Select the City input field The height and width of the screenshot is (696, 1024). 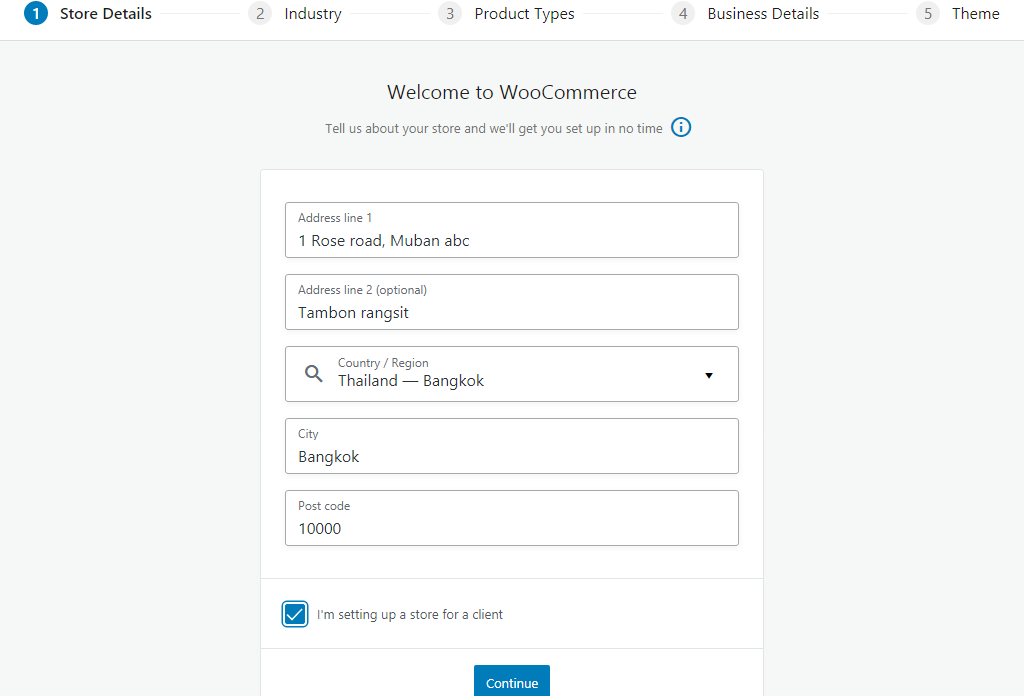pos(511,456)
